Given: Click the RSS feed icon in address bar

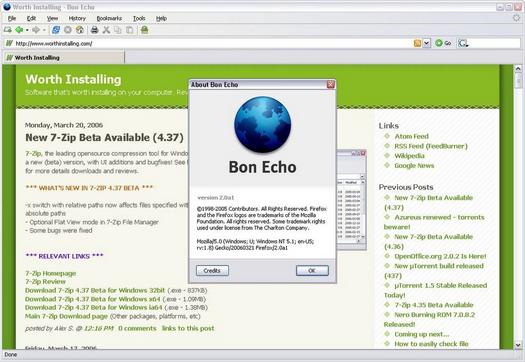Looking at the screenshot, I should [417, 43].
